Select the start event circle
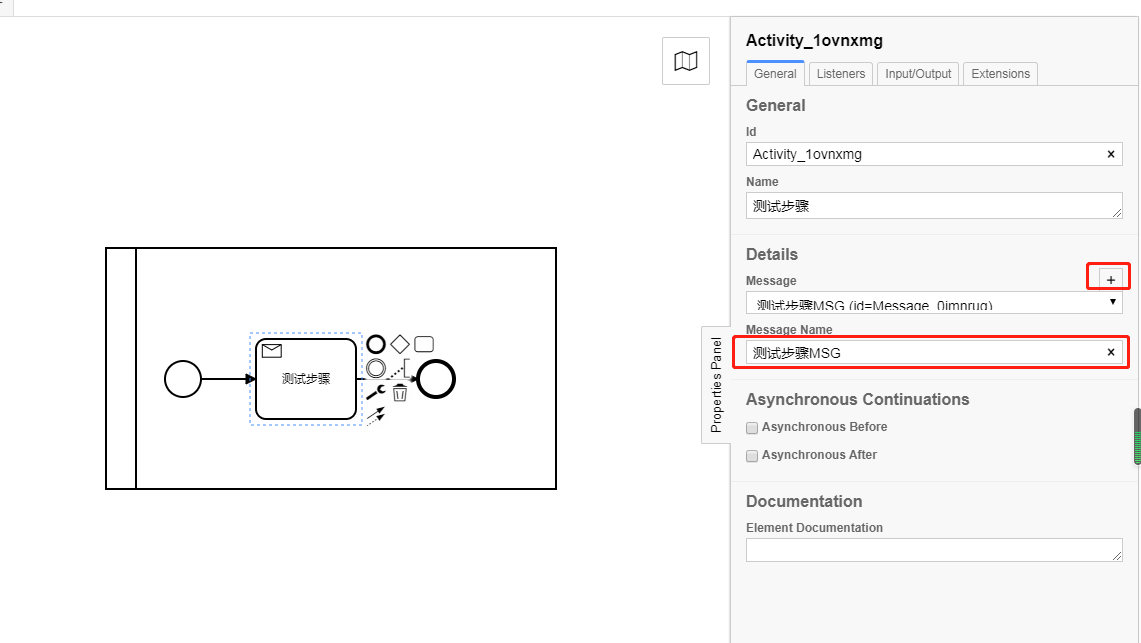Screen dimensions: 1141x643 [183, 379]
